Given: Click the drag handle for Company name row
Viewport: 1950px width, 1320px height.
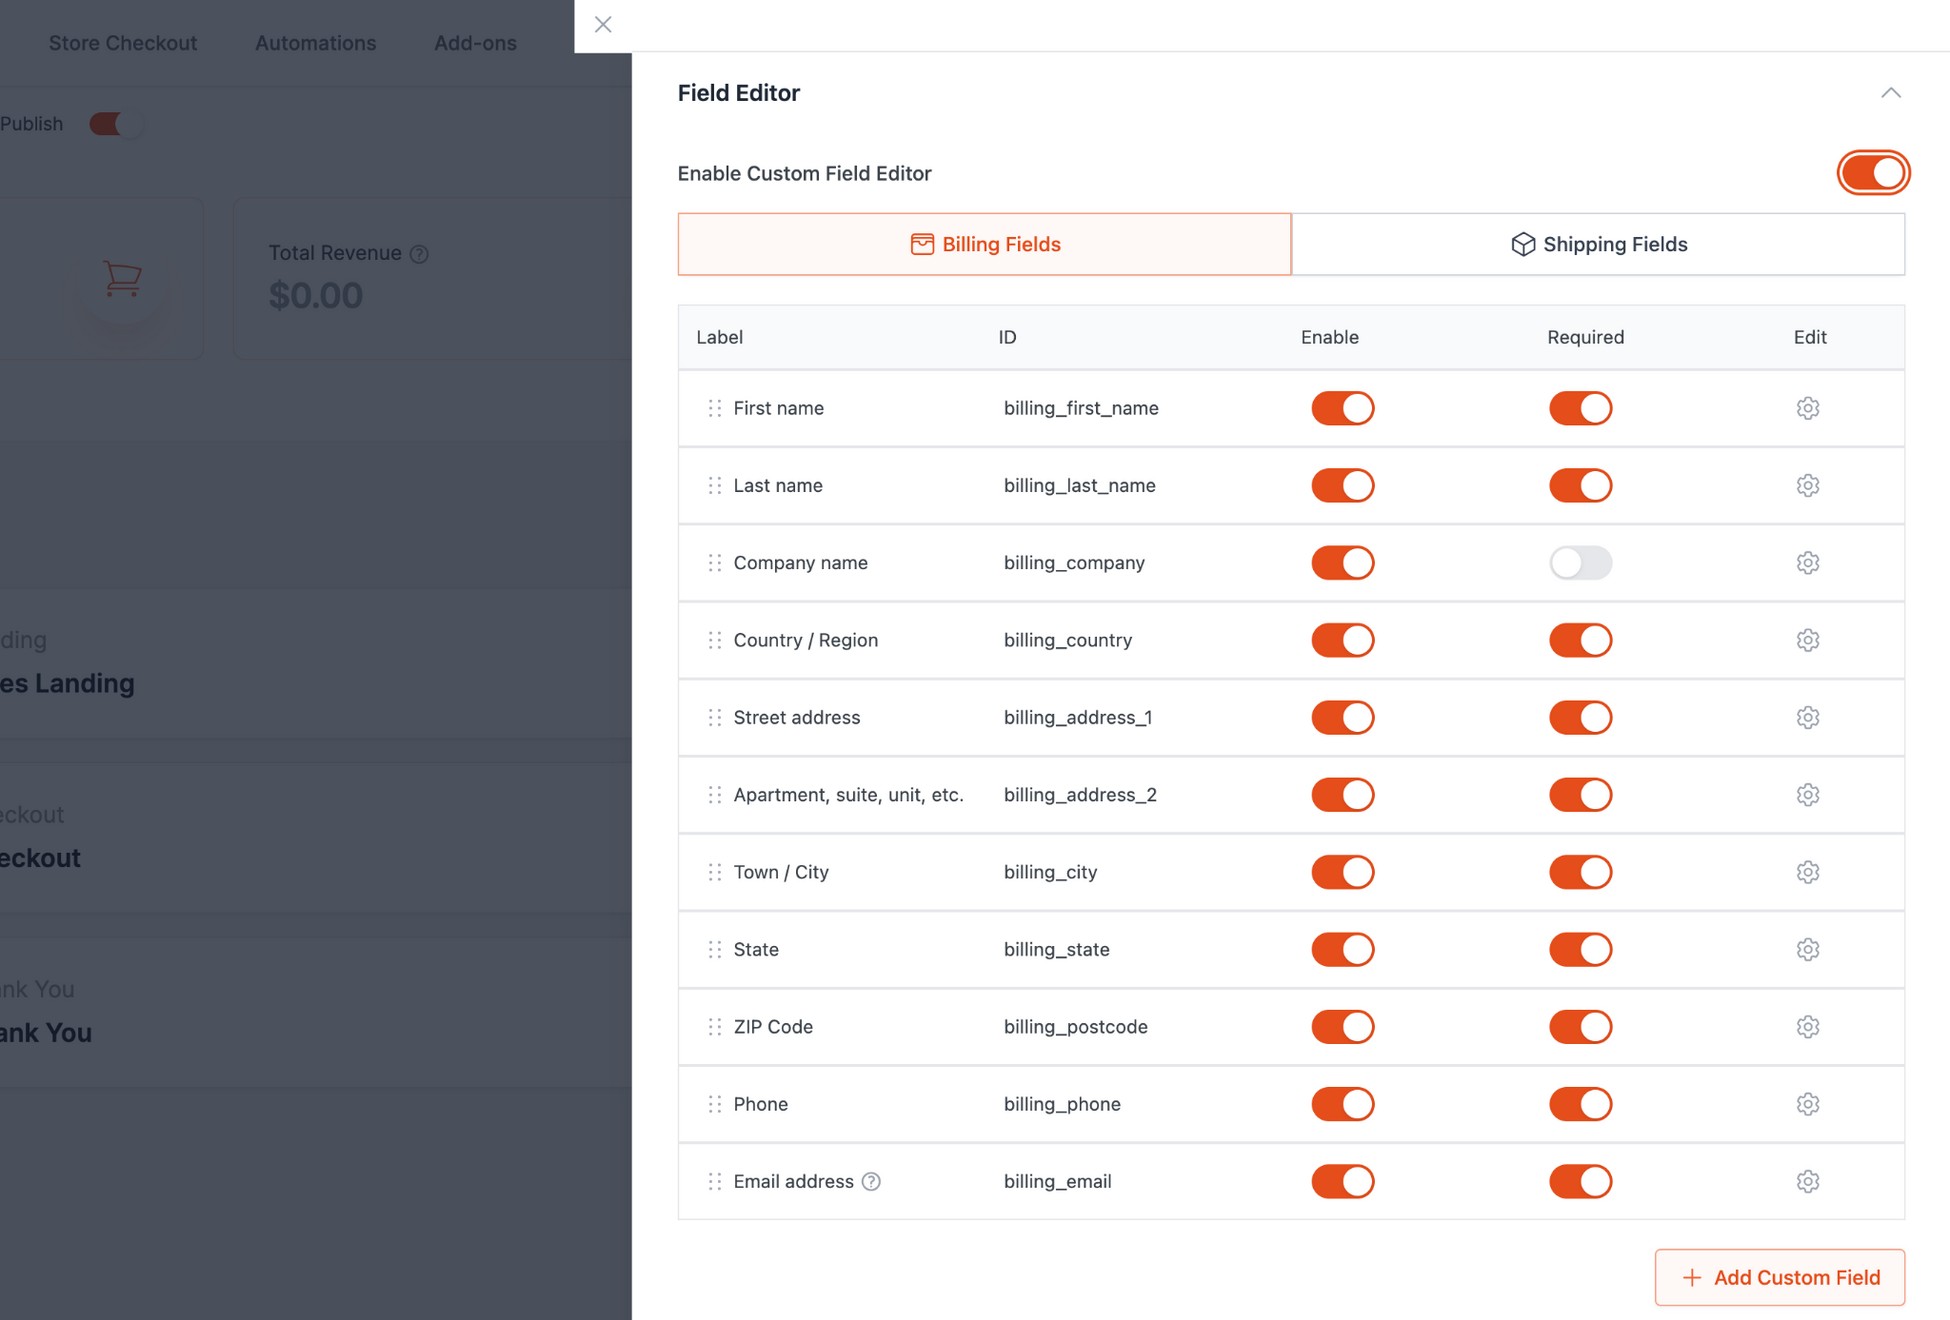Looking at the screenshot, I should 714,563.
